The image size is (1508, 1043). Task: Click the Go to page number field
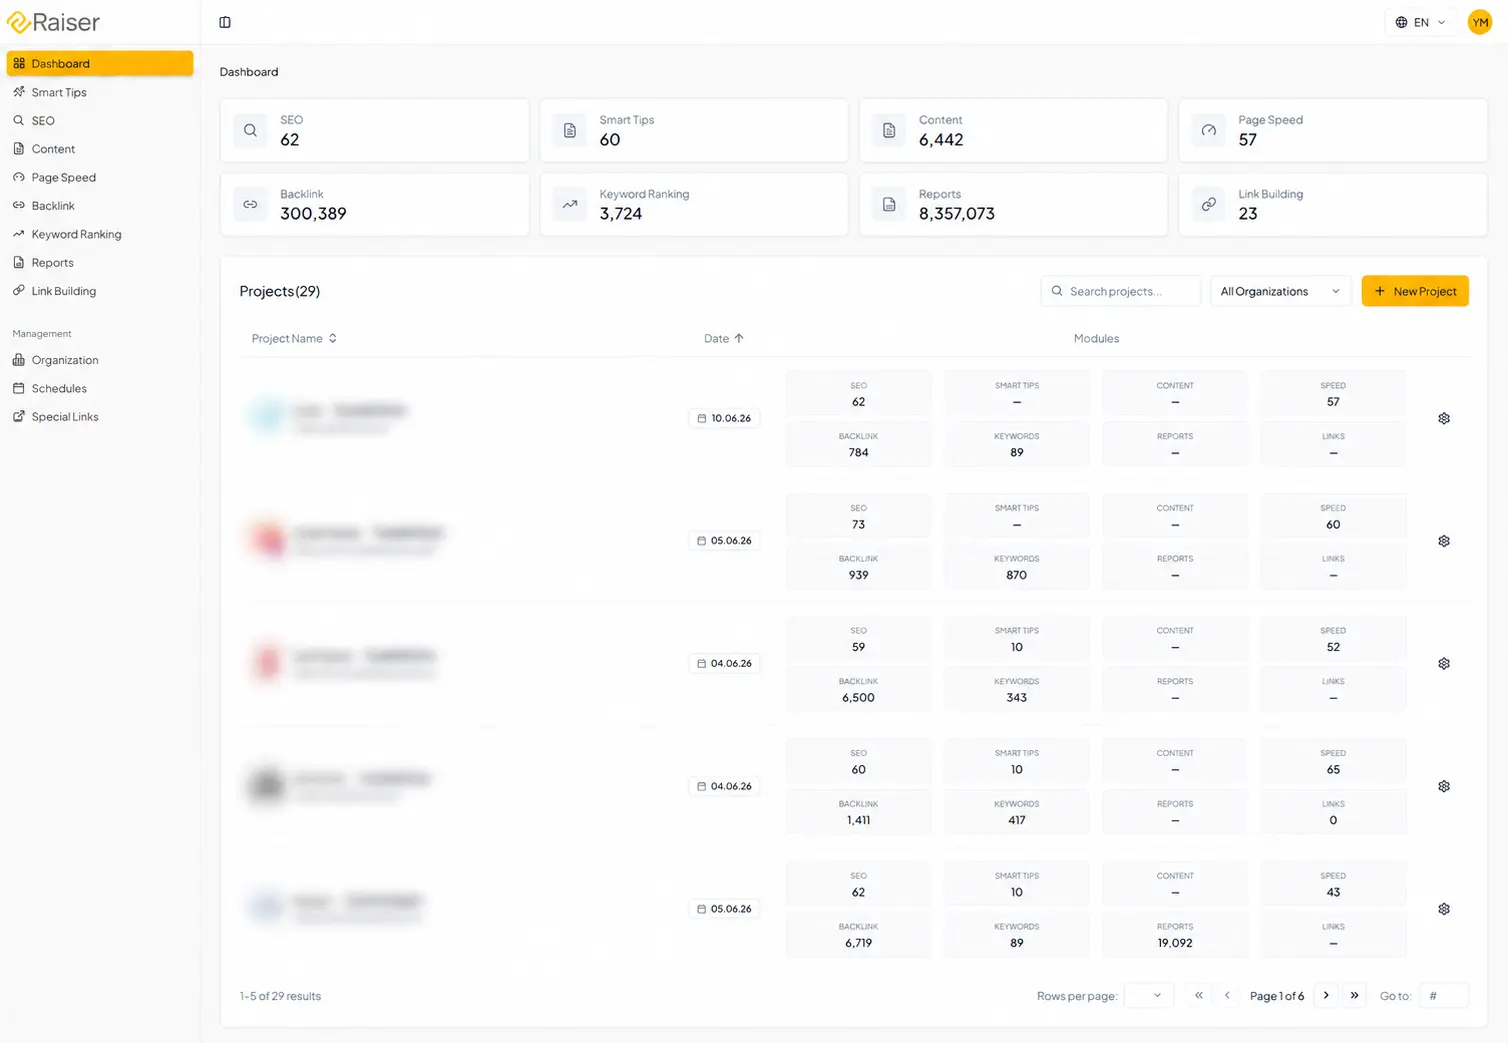coord(1444,995)
